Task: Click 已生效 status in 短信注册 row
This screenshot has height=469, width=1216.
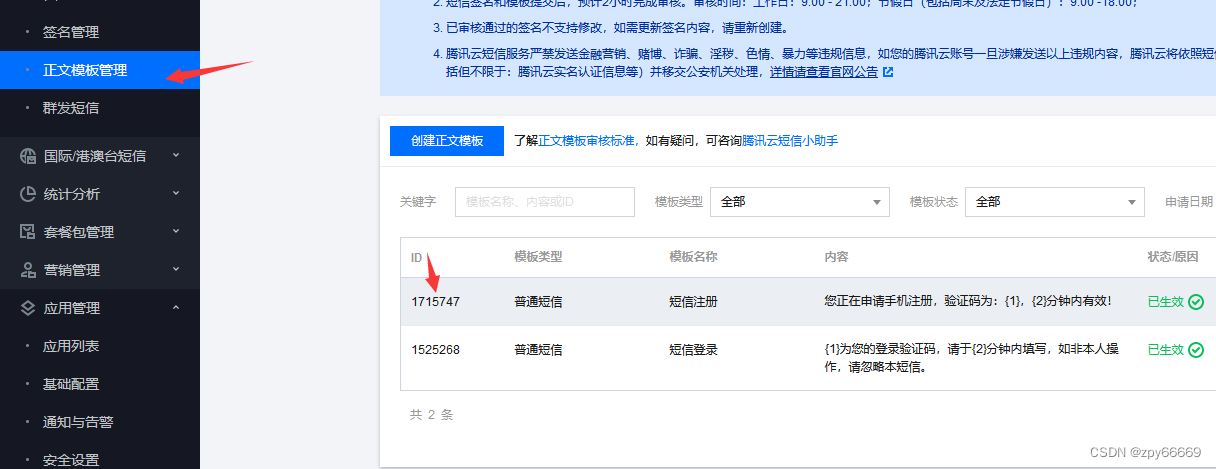Action: point(1165,301)
